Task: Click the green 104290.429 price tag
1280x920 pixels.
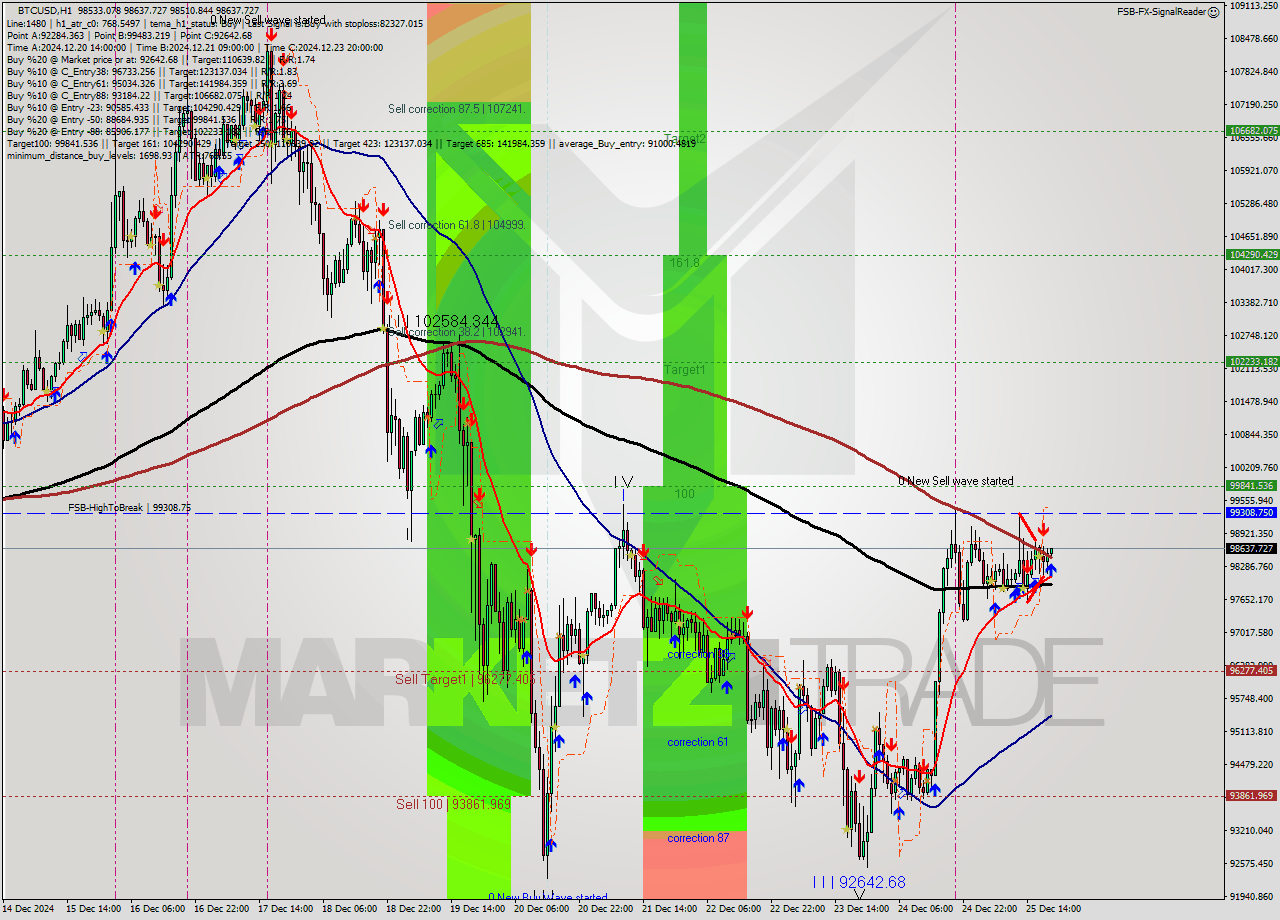Action: pos(1252,255)
